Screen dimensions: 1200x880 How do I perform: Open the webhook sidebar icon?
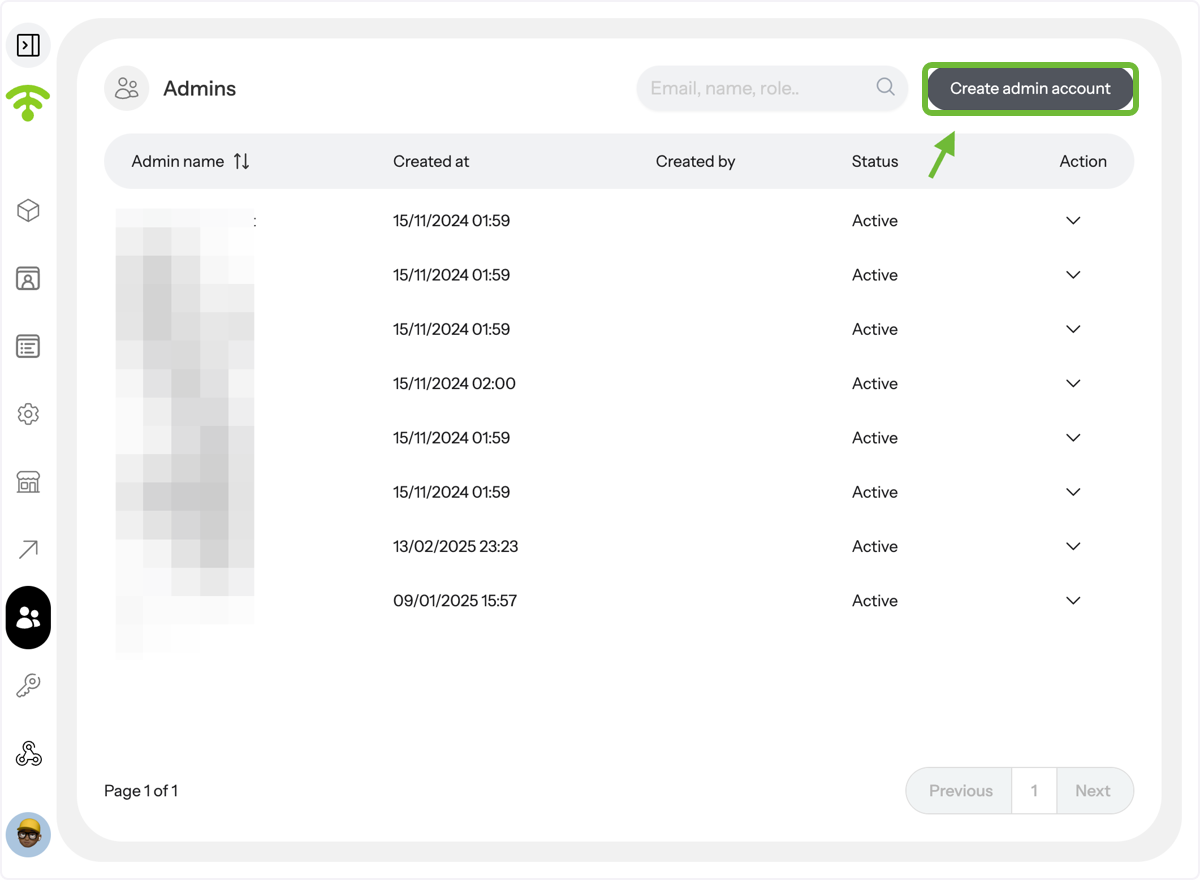tap(28, 754)
